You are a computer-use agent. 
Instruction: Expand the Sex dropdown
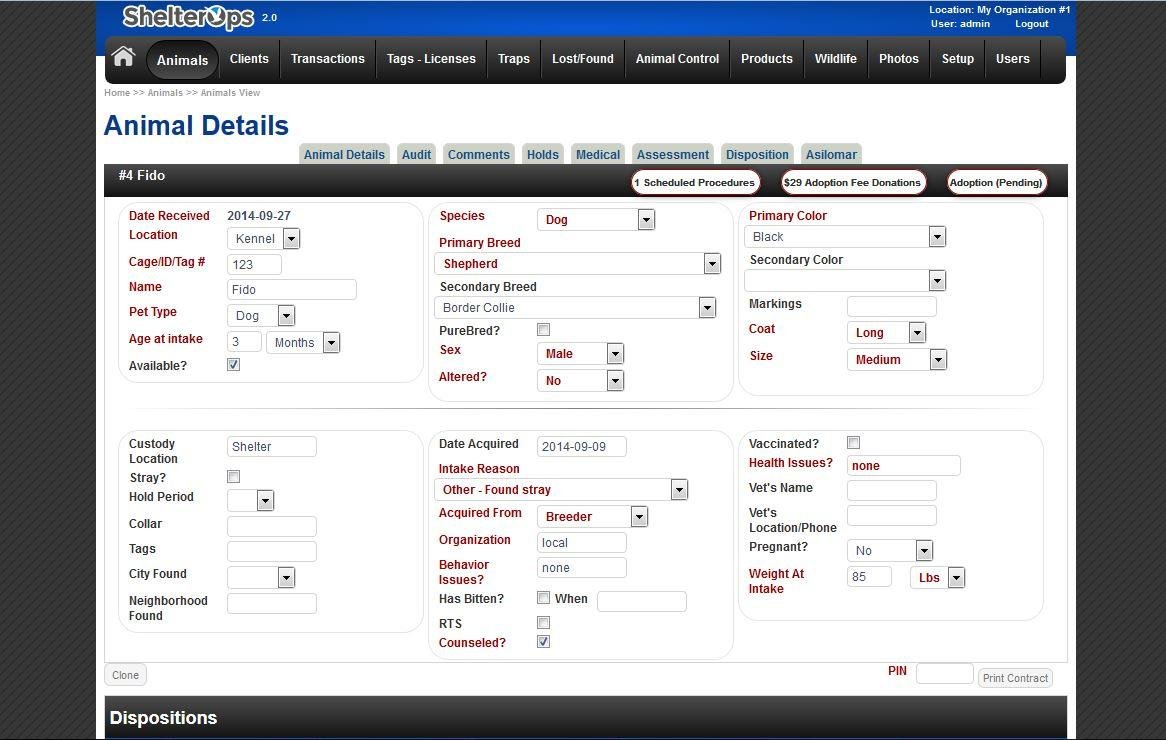615,353
